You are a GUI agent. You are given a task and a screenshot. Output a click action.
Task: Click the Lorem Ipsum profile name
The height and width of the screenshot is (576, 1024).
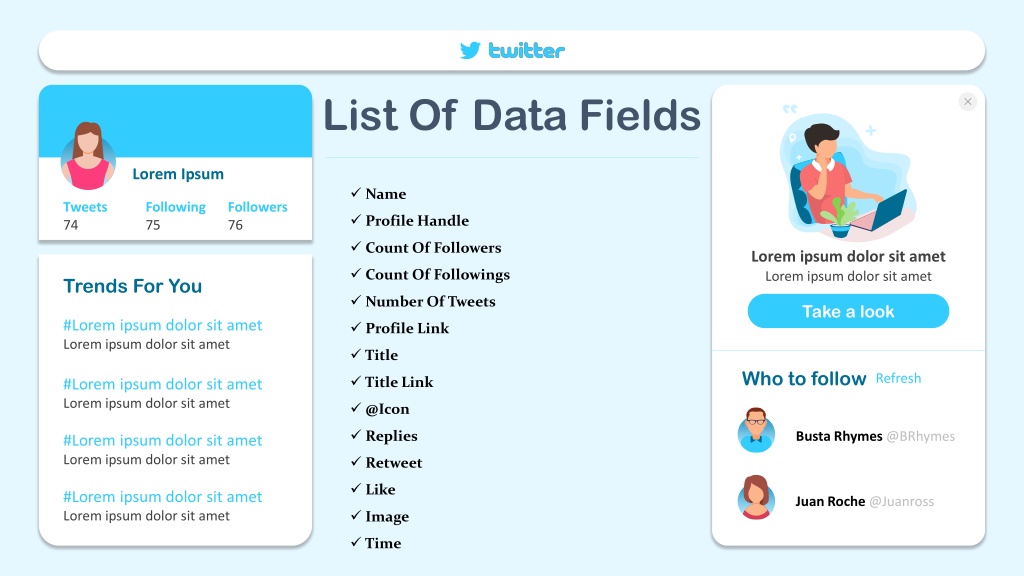coord(178,174)
